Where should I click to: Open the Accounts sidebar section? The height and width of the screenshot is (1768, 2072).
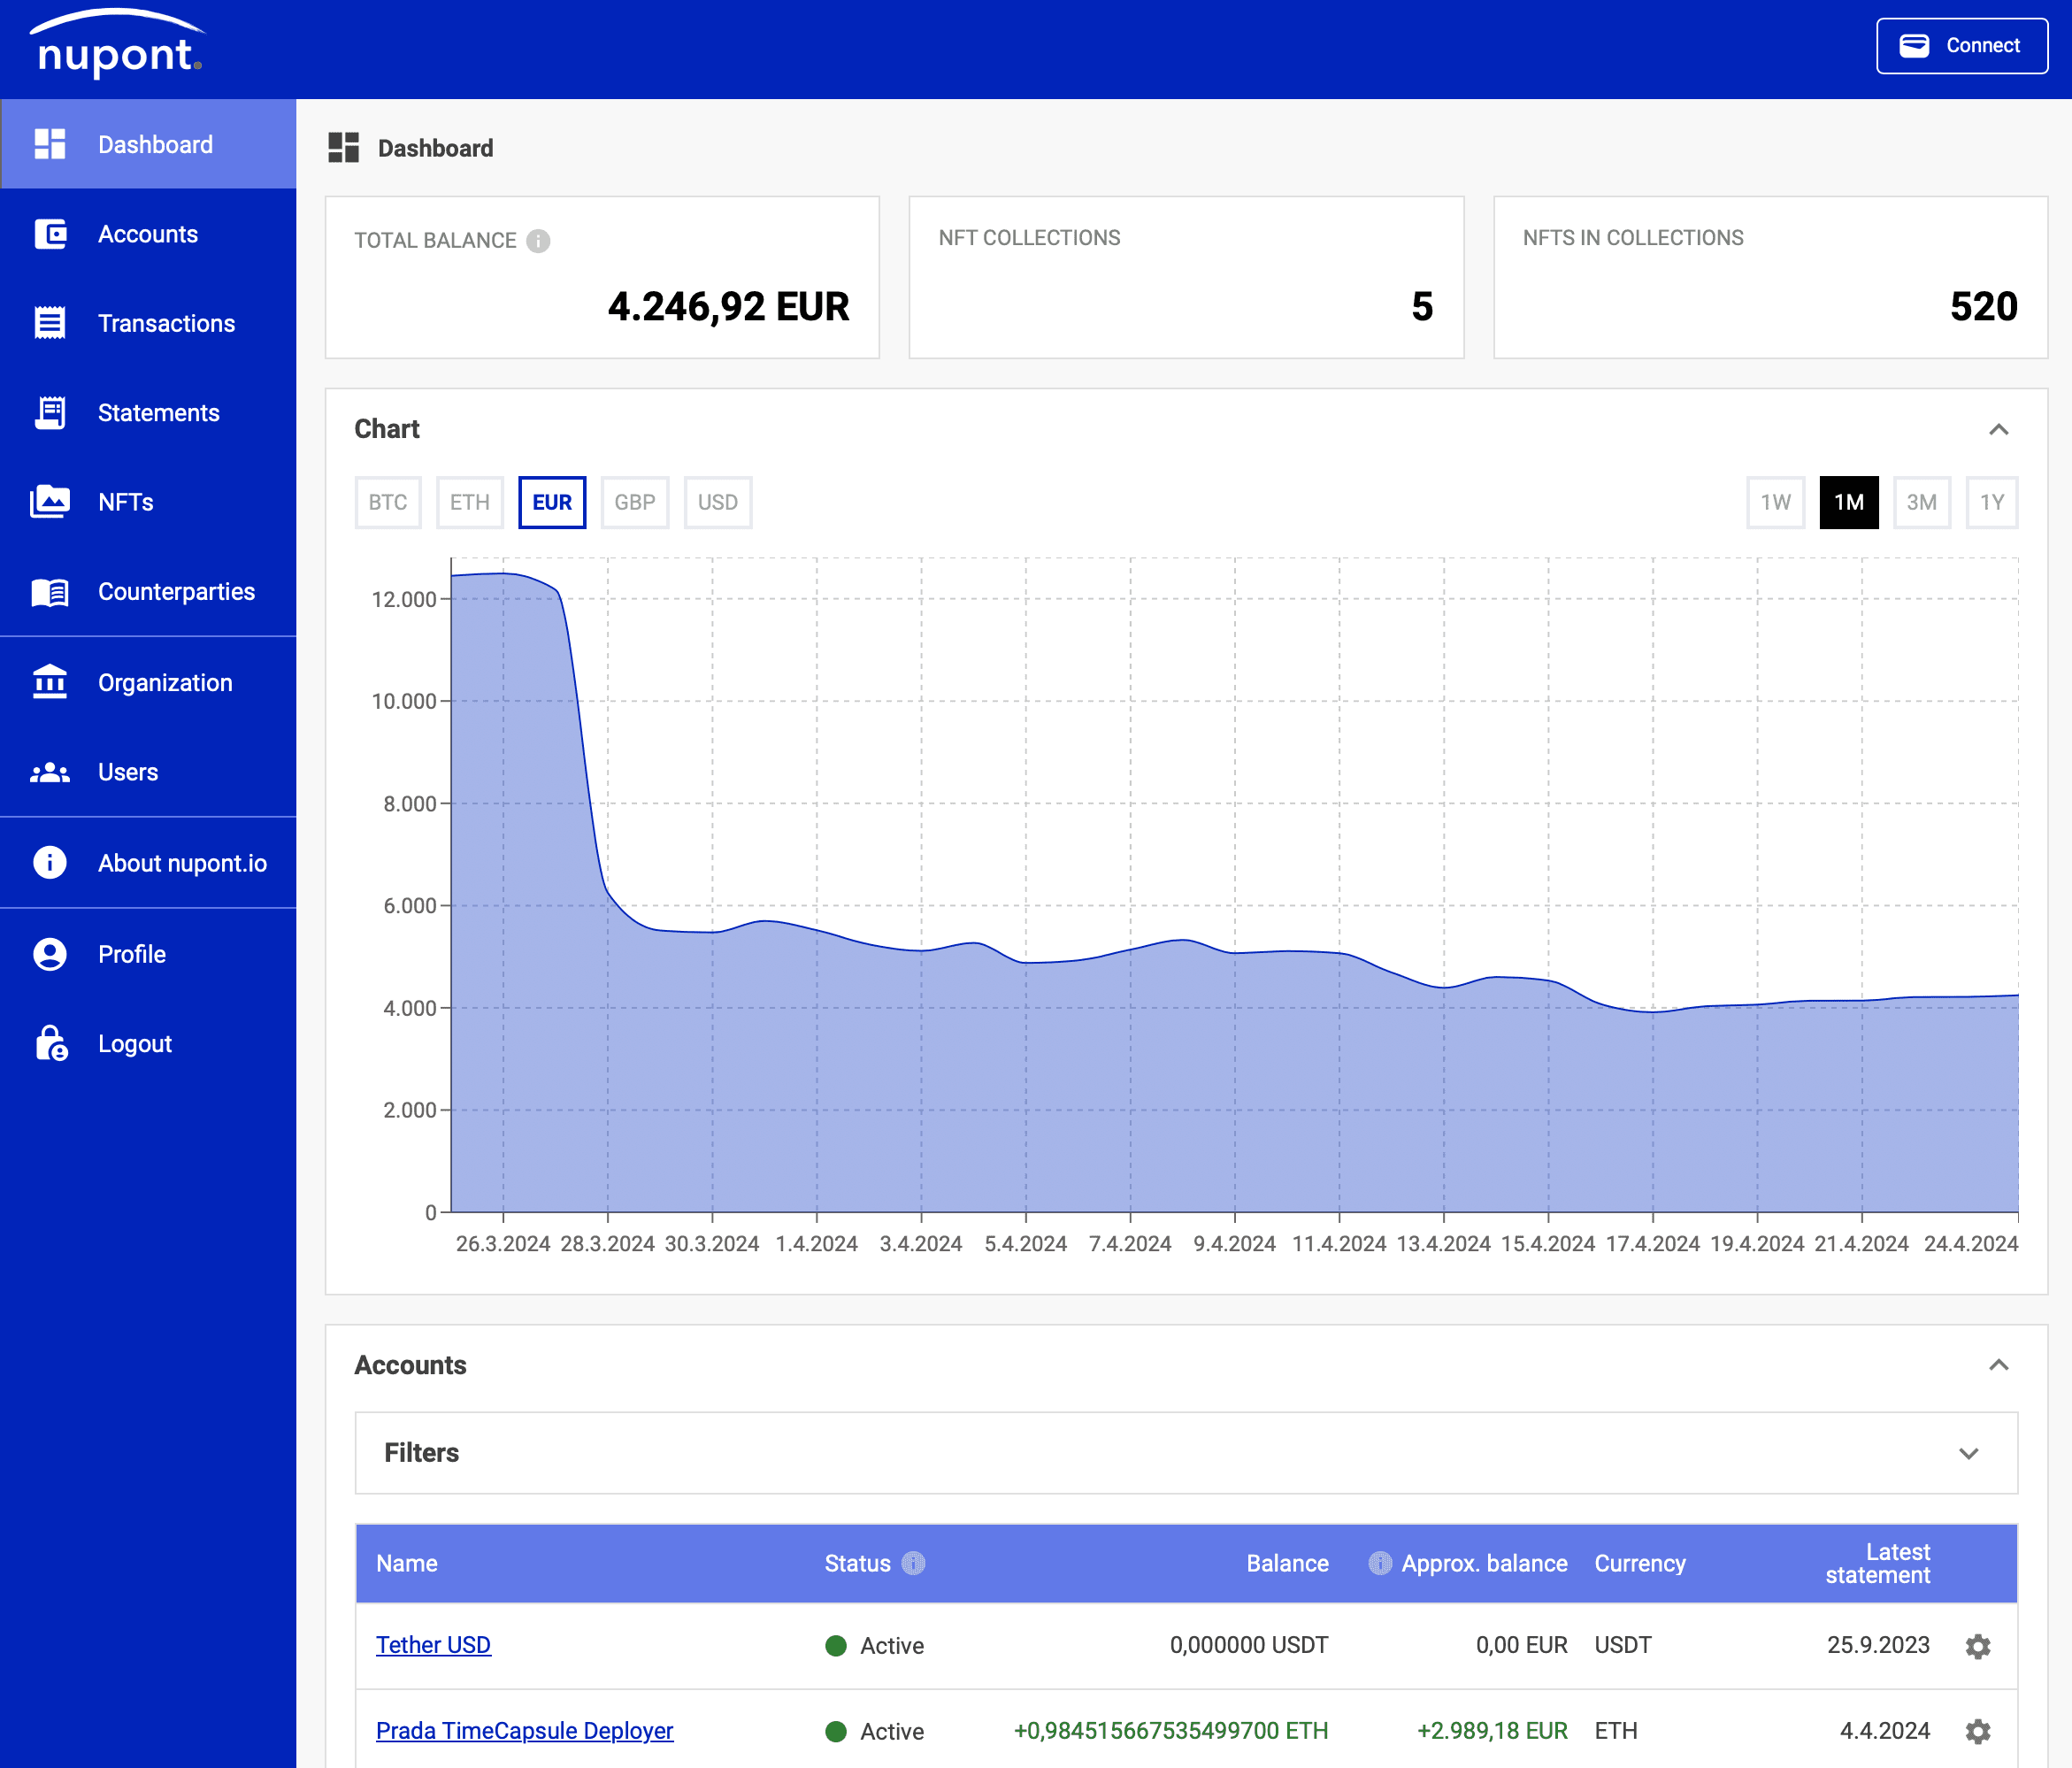[148, 233]
